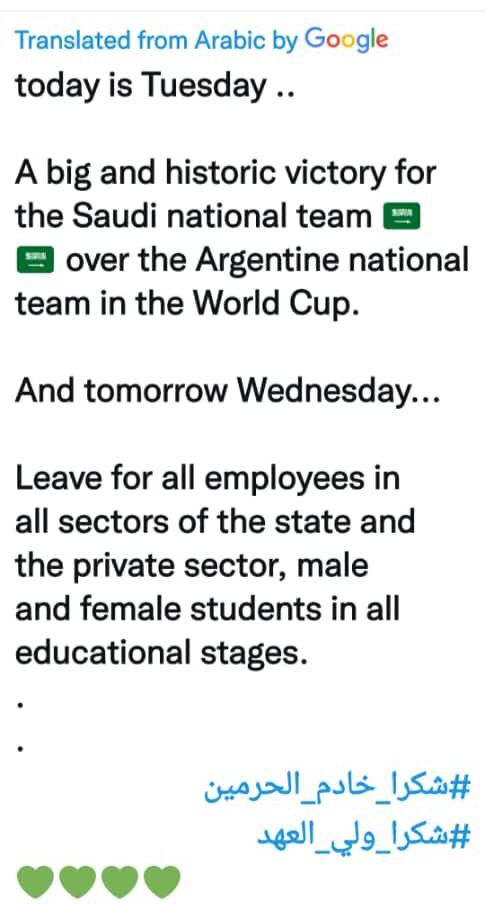Click the second green heart emoji
485x904 pixels.
tap(77, 882)
